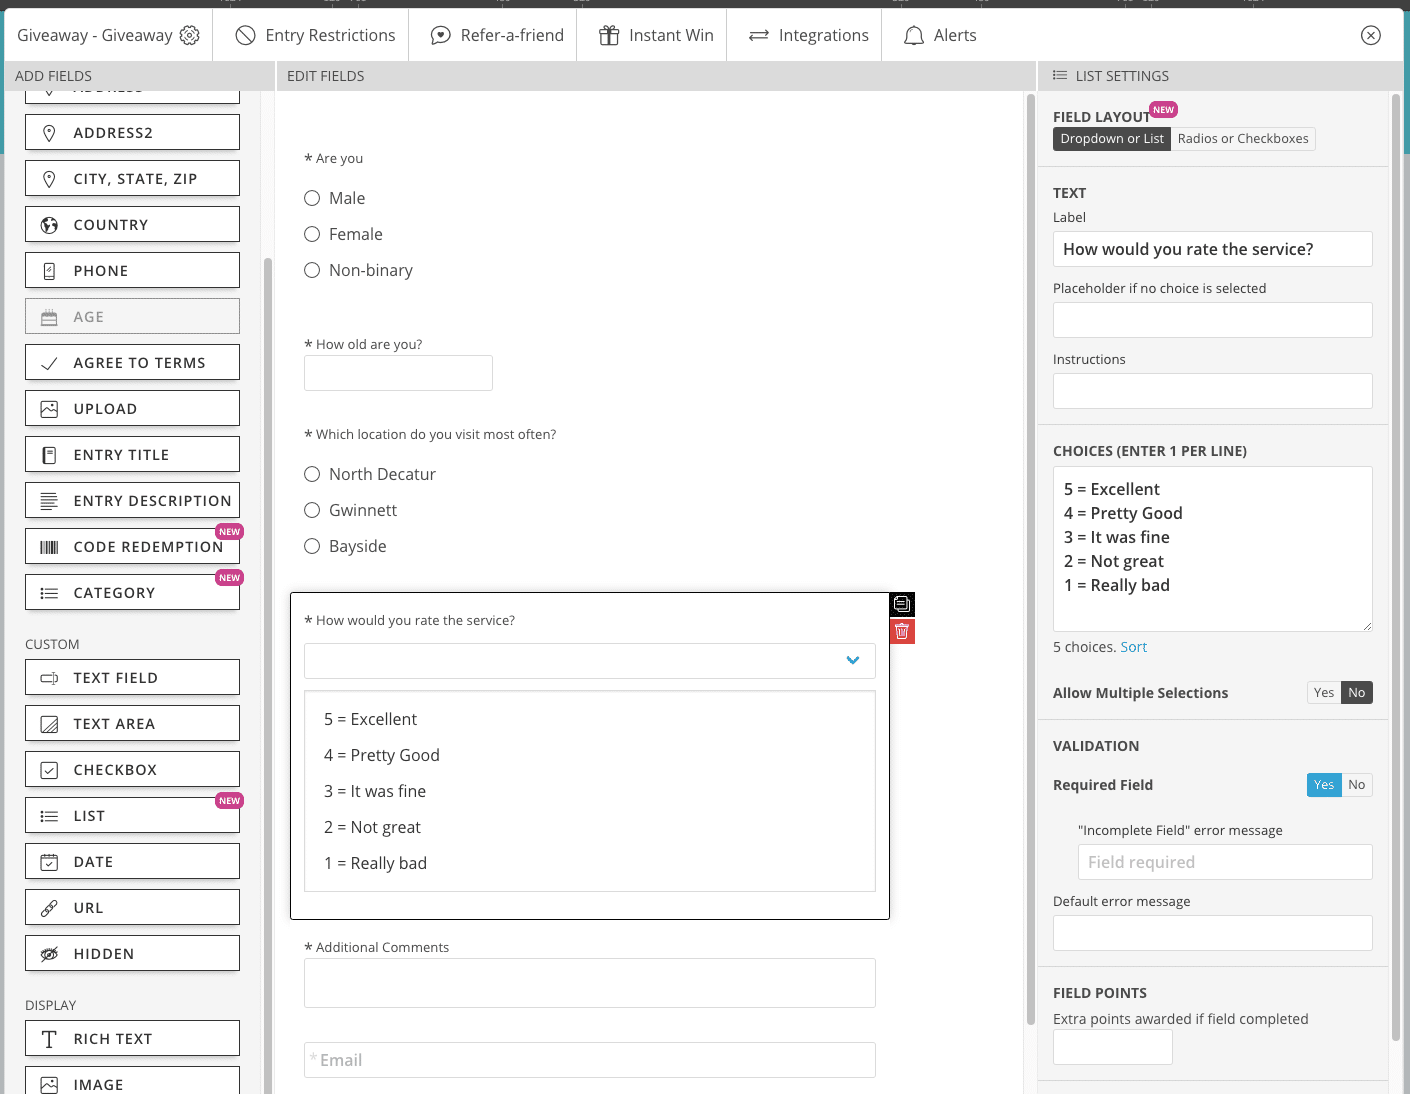The width and height of the screenshot is (1410, 1094).
Task: Expand the service rating dropdown
Action: click(x=589, y=661)
